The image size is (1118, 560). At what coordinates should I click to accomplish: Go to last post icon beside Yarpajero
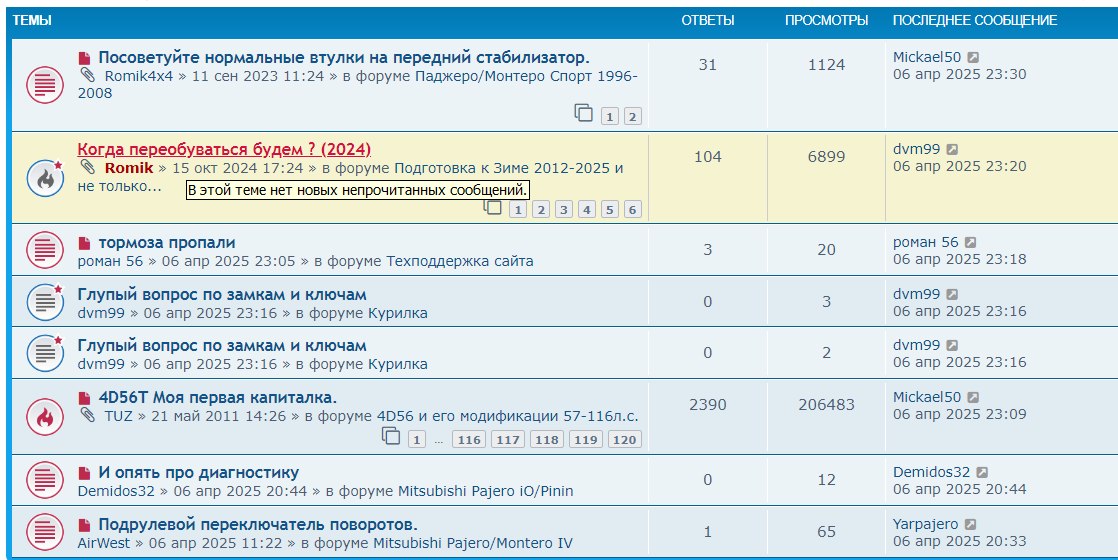coord(970,524)
